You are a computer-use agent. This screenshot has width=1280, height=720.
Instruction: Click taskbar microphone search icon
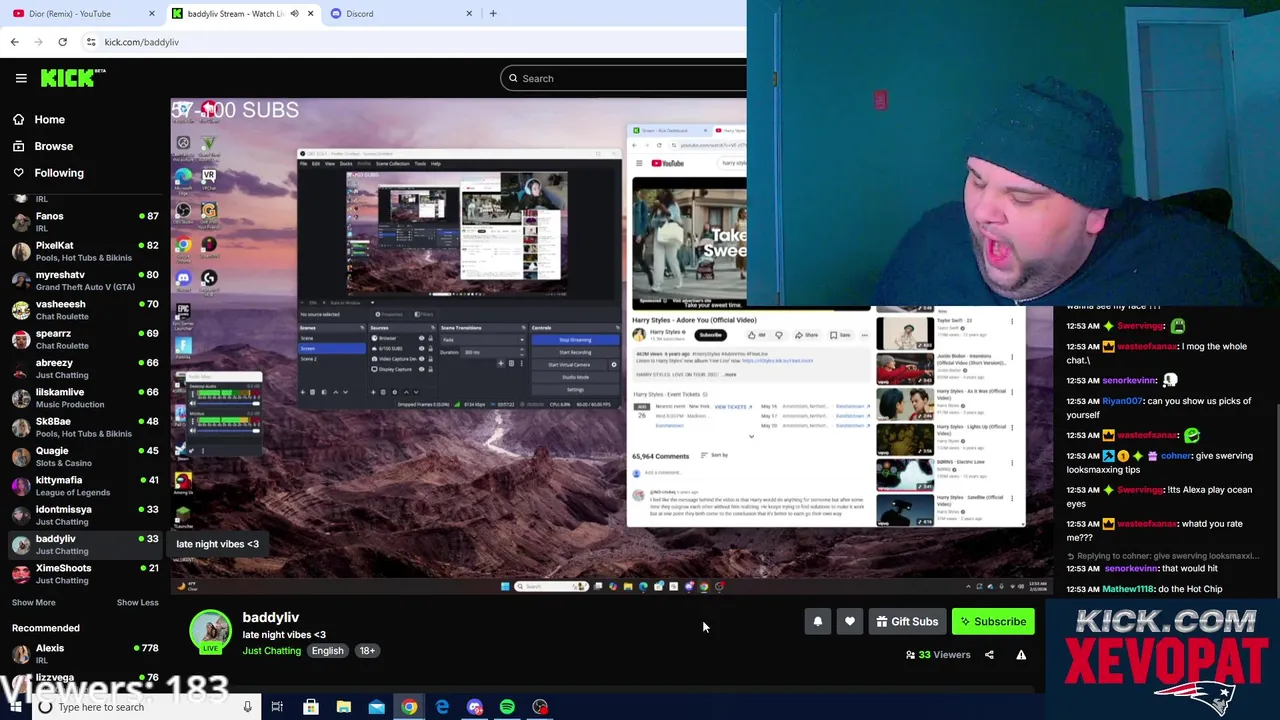[247, 707]
